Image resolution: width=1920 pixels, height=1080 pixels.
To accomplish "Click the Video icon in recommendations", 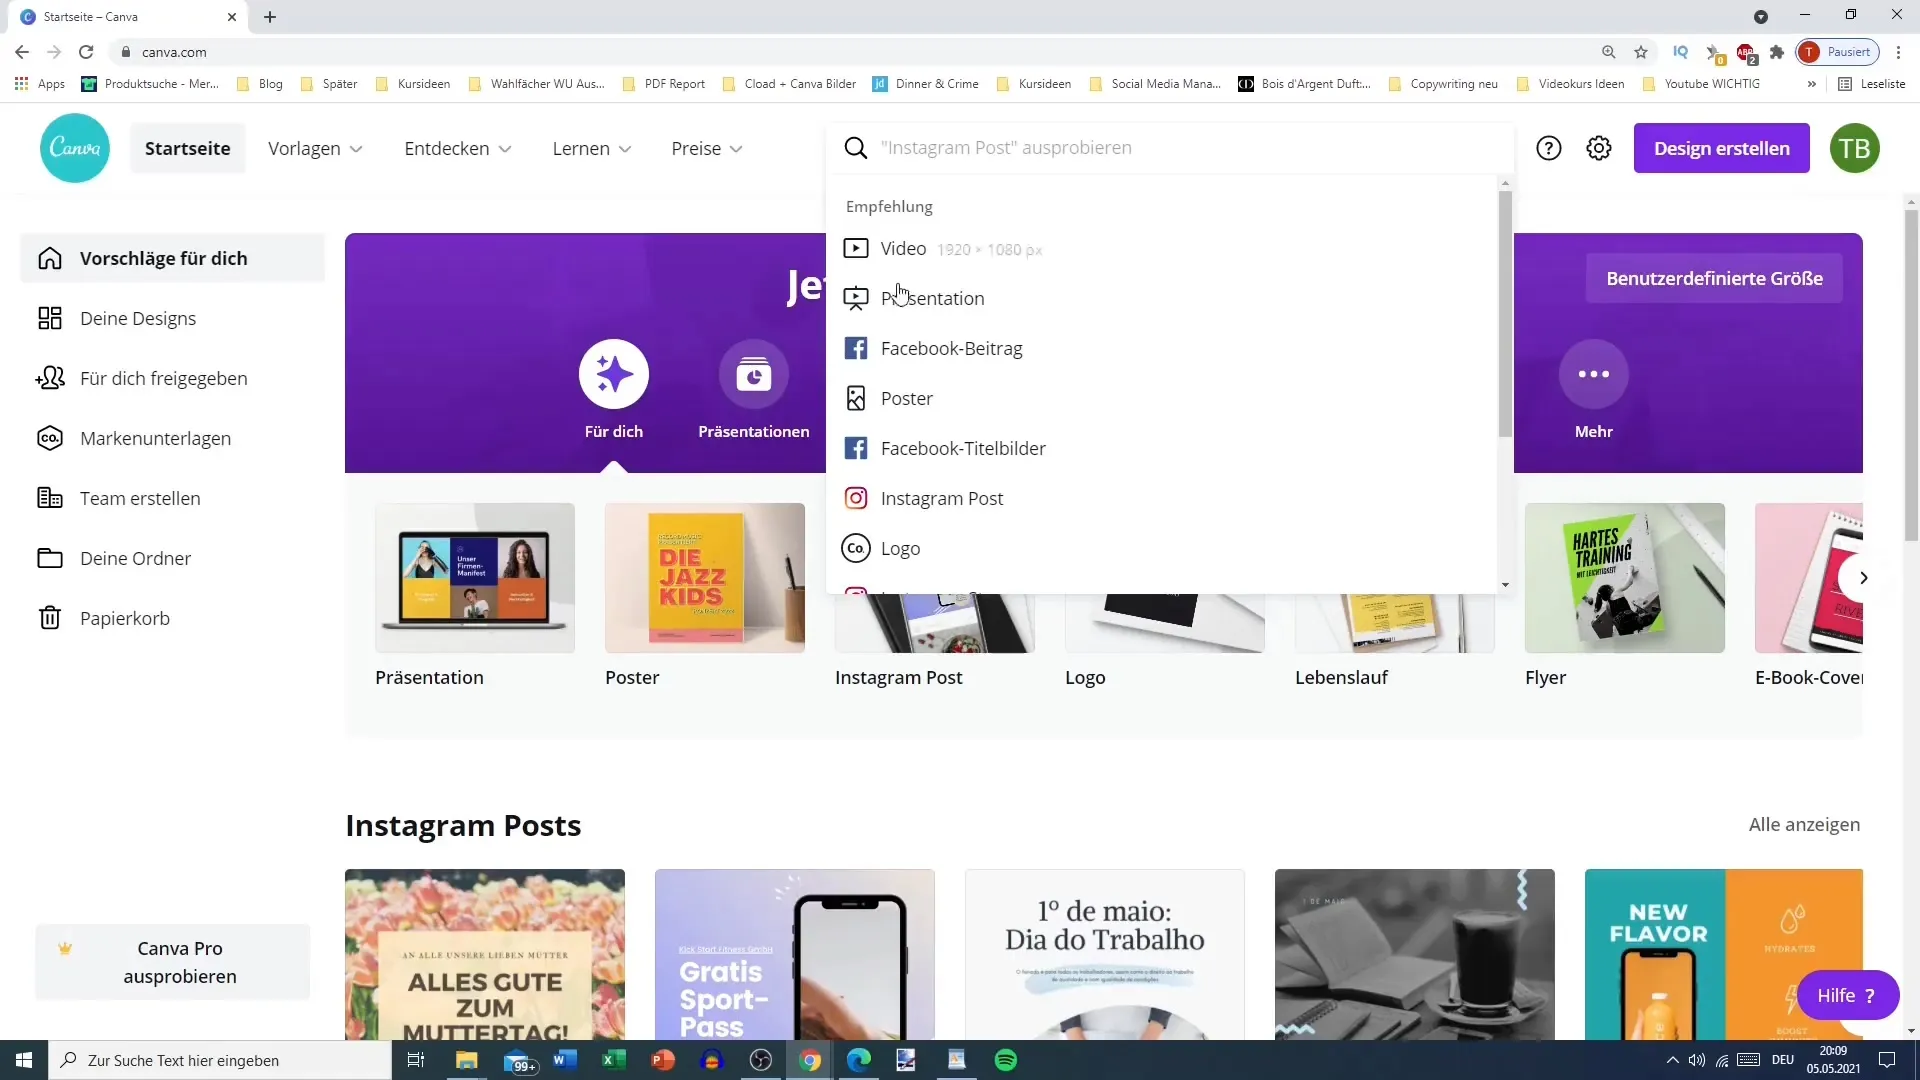I will point(858,249).
